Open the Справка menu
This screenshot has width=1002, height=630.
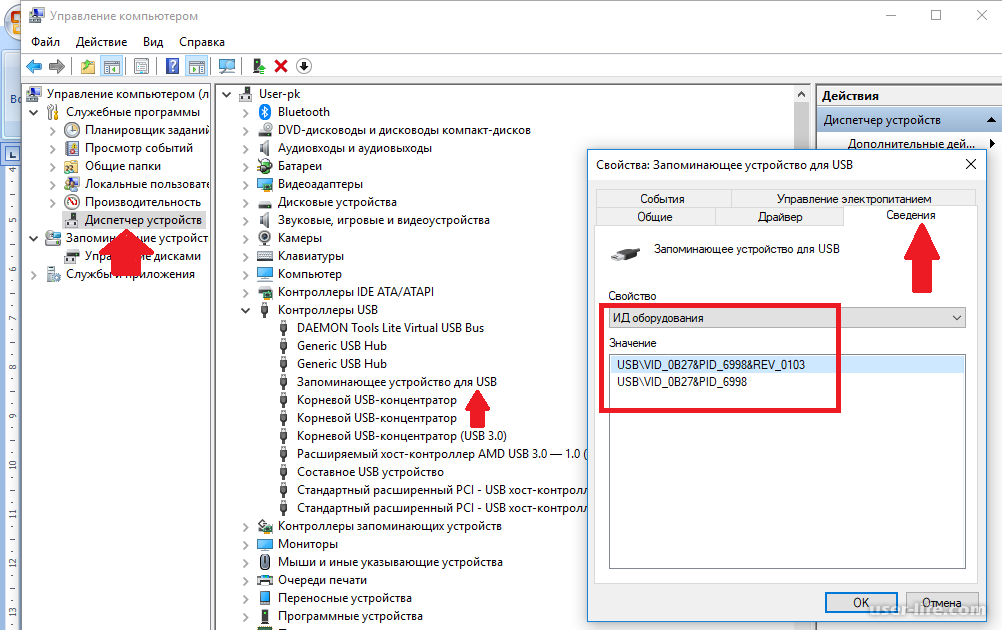(202, 42)
